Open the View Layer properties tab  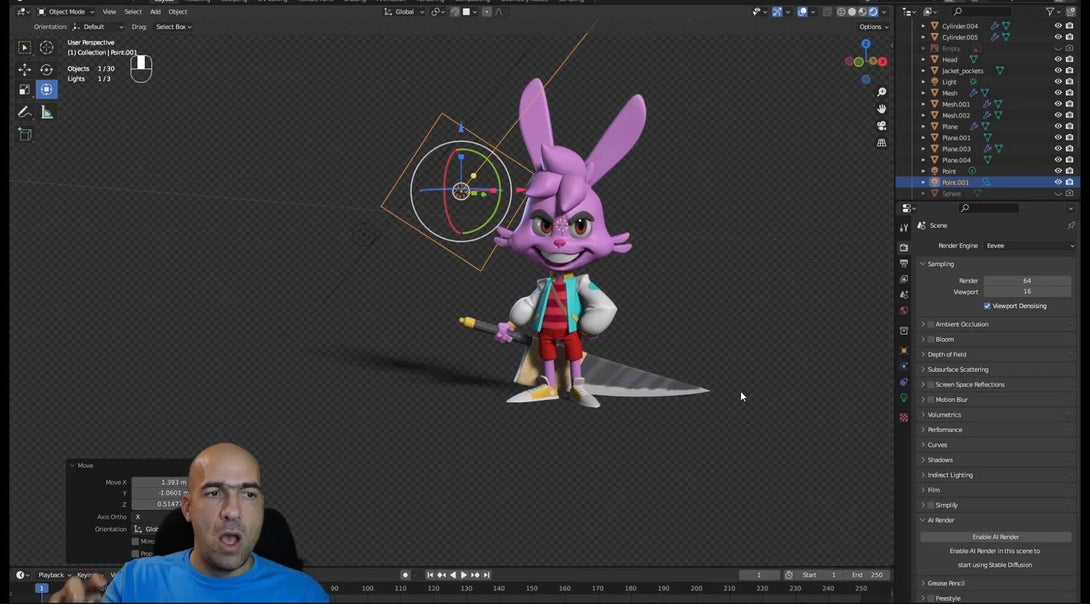(904, 279)
